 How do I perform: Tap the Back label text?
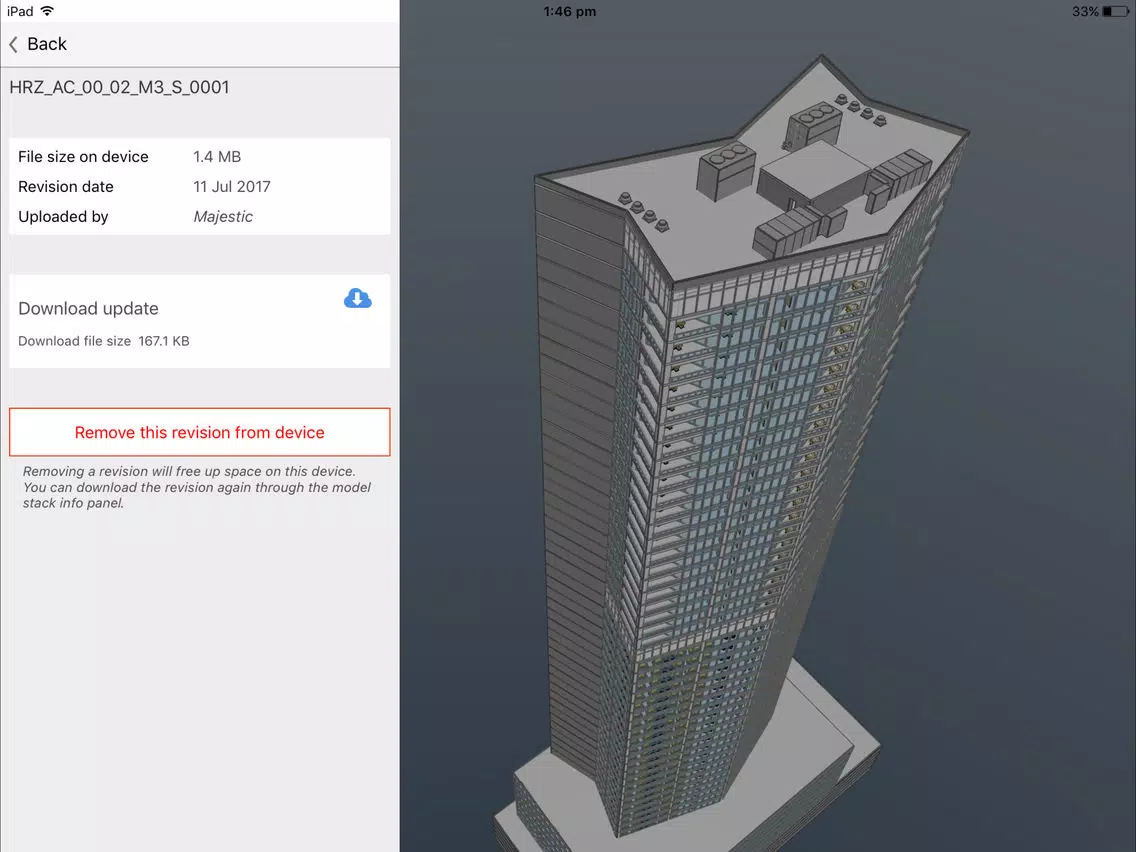coord(47,44)
